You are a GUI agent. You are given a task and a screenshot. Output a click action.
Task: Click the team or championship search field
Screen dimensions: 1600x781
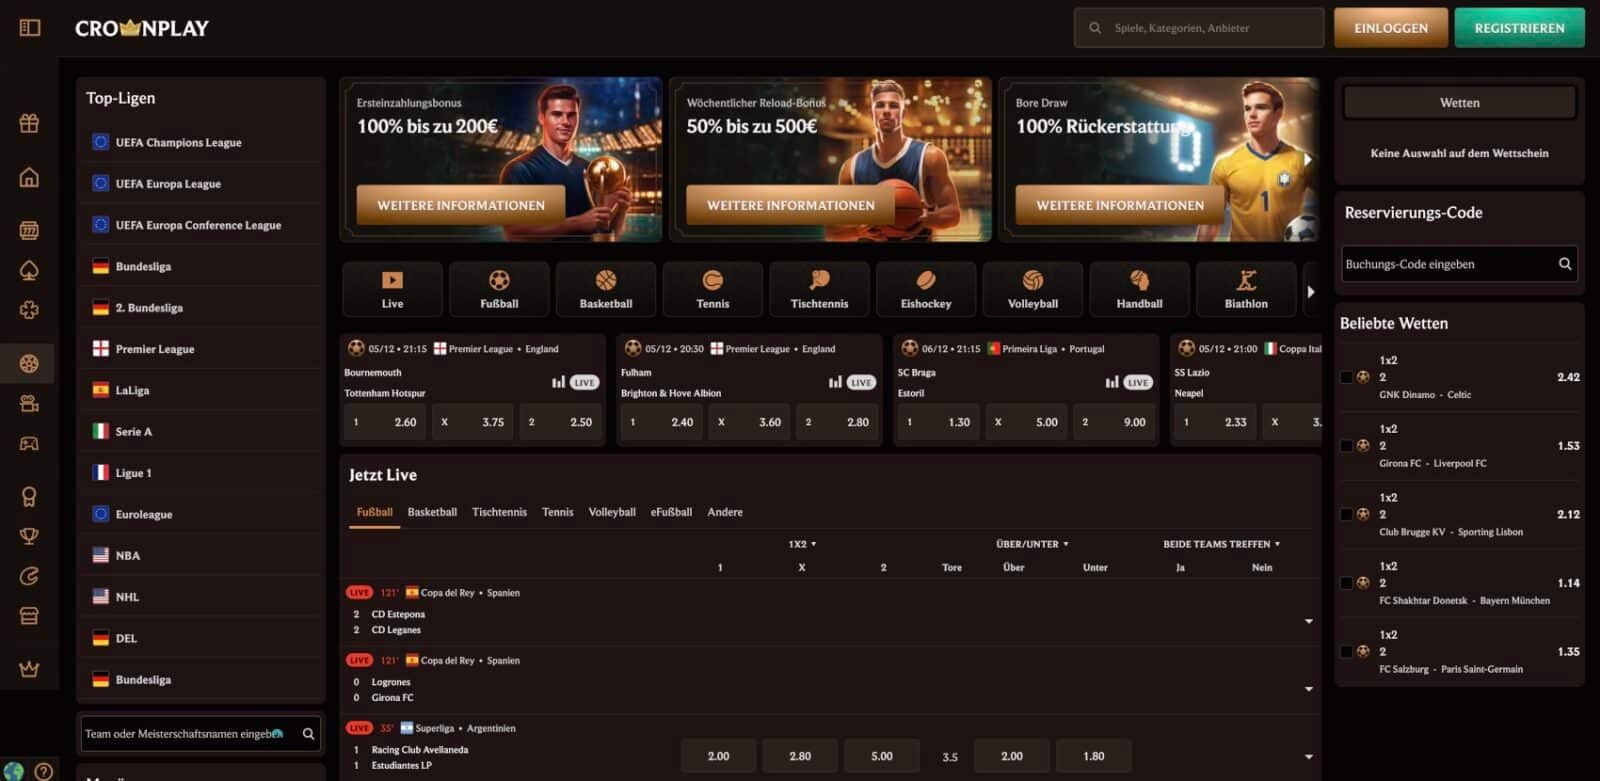click(x=185, y=734)
